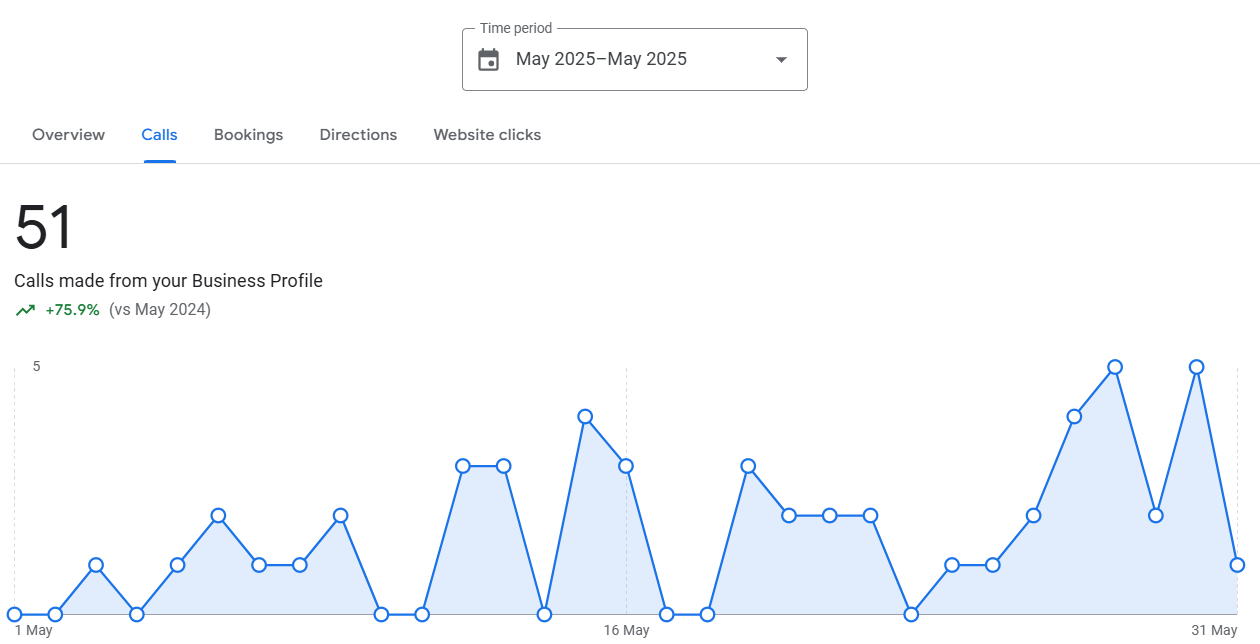The width and height of the screenshot is (1260, 644).
Task: Open the Bookings tab
Action: (x=248, y=135)
